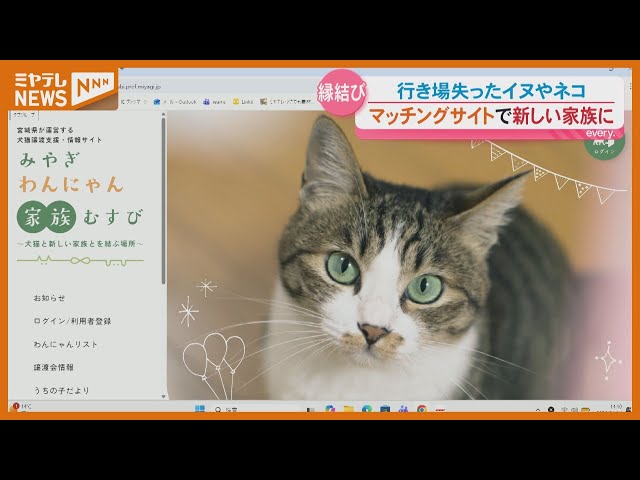The width and height of the screenshot is (640, 480).
Task: Open Google Chrome from the taskbar
Action: (x=422, y=409)
